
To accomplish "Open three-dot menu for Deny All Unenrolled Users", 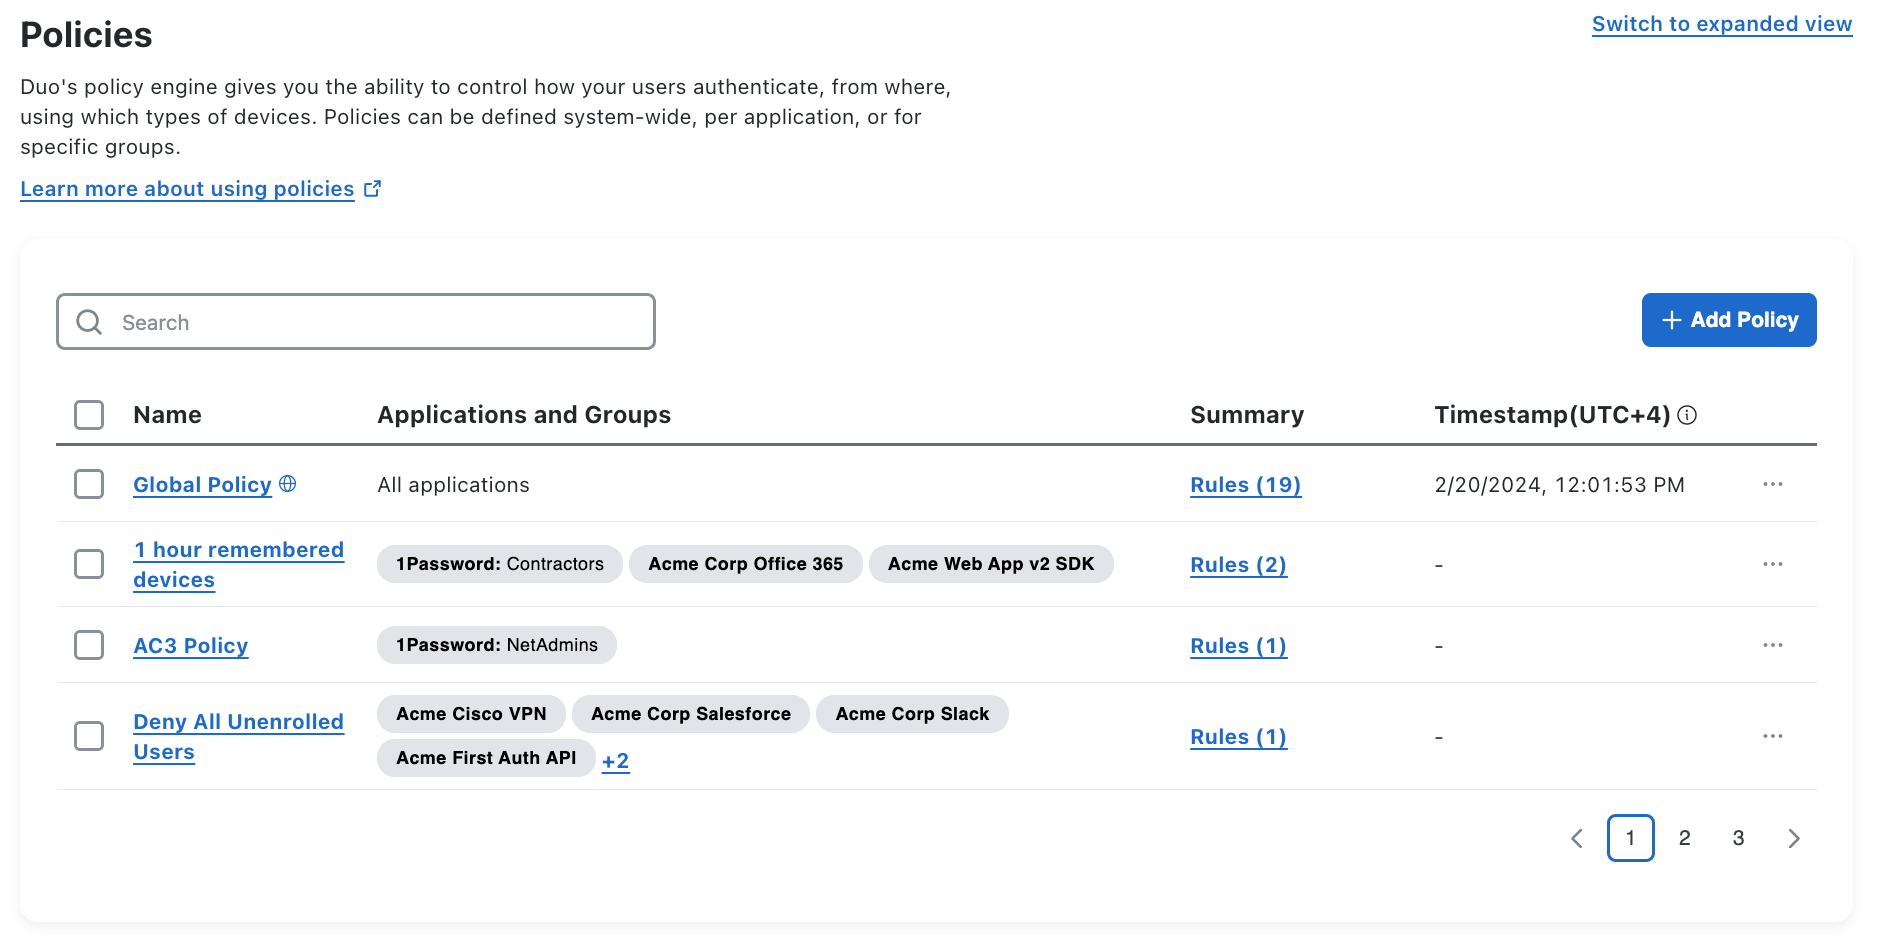I will pyautogui.click(x=1772, y=736).
